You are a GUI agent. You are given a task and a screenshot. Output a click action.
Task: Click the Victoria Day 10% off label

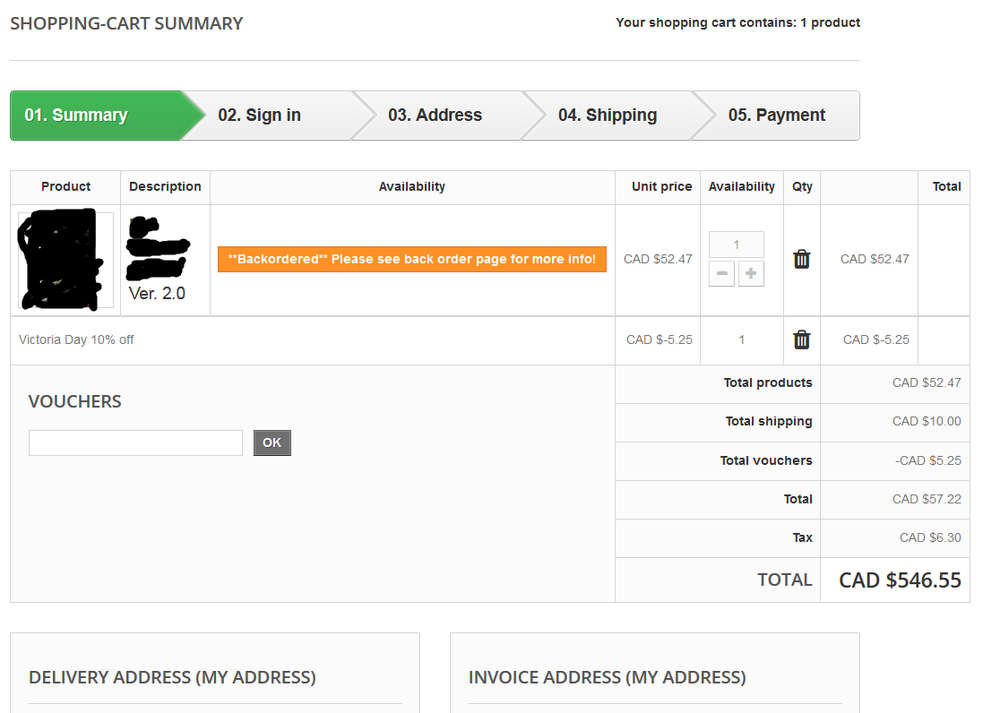click(x=77, y=340)
